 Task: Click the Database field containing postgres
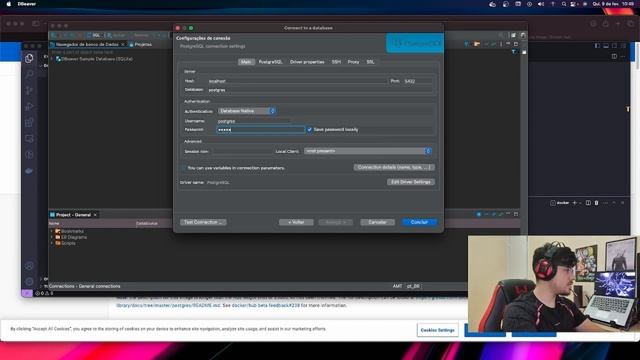(320, 90)
